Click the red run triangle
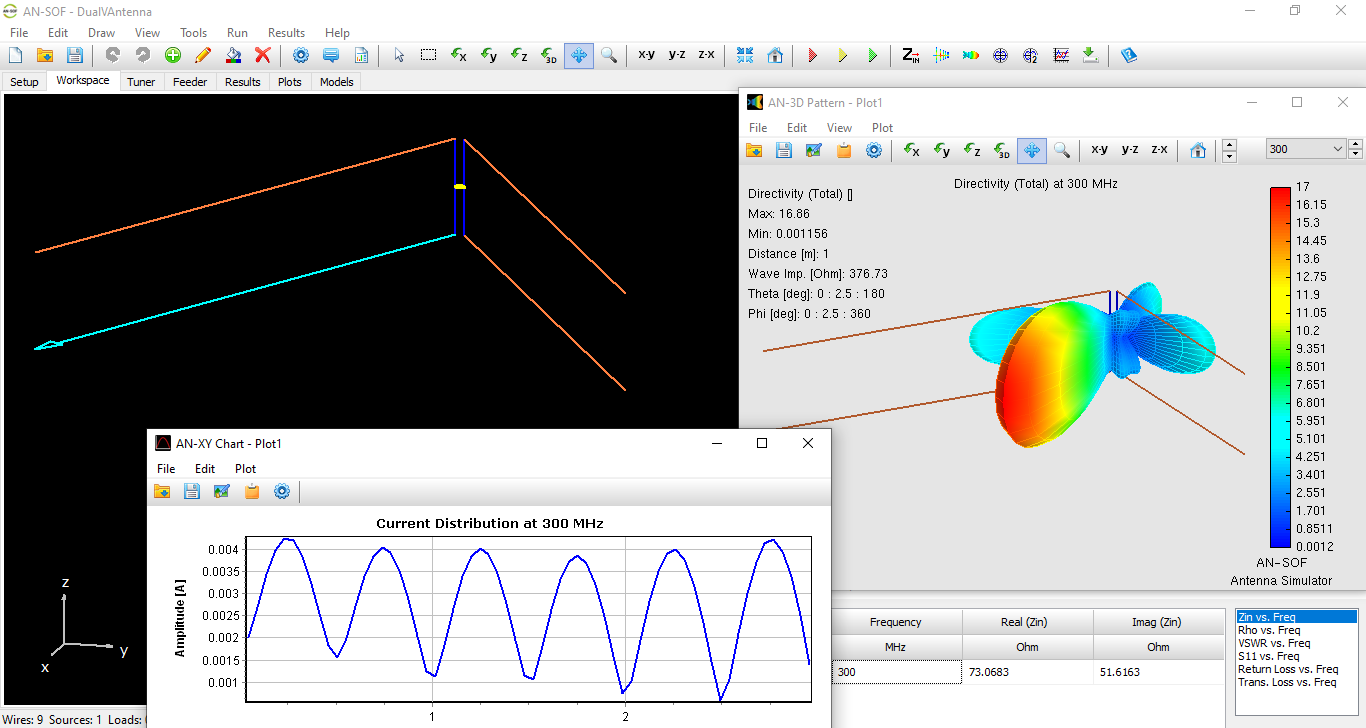Image resolution: width=1366 pixels, height=728 pixels. (813, 56)
